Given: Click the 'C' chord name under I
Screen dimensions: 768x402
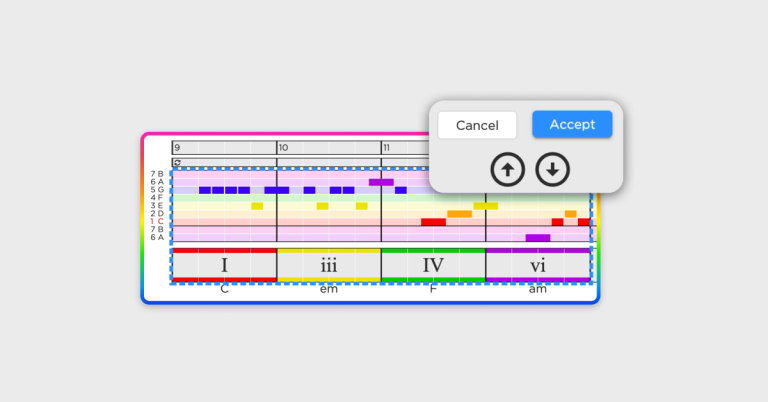Looking at the screenshot, I should point(224,289).
